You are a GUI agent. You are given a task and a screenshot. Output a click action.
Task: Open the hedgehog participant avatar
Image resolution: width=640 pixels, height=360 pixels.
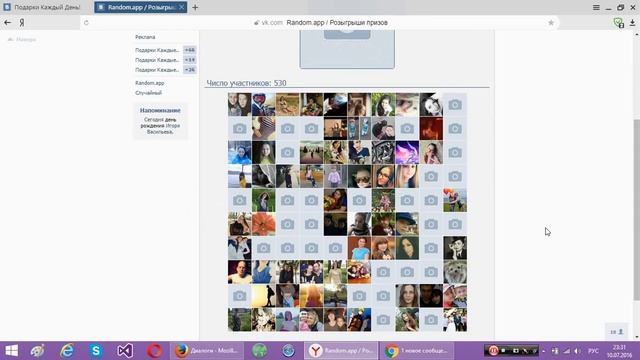tap(455, 272)
